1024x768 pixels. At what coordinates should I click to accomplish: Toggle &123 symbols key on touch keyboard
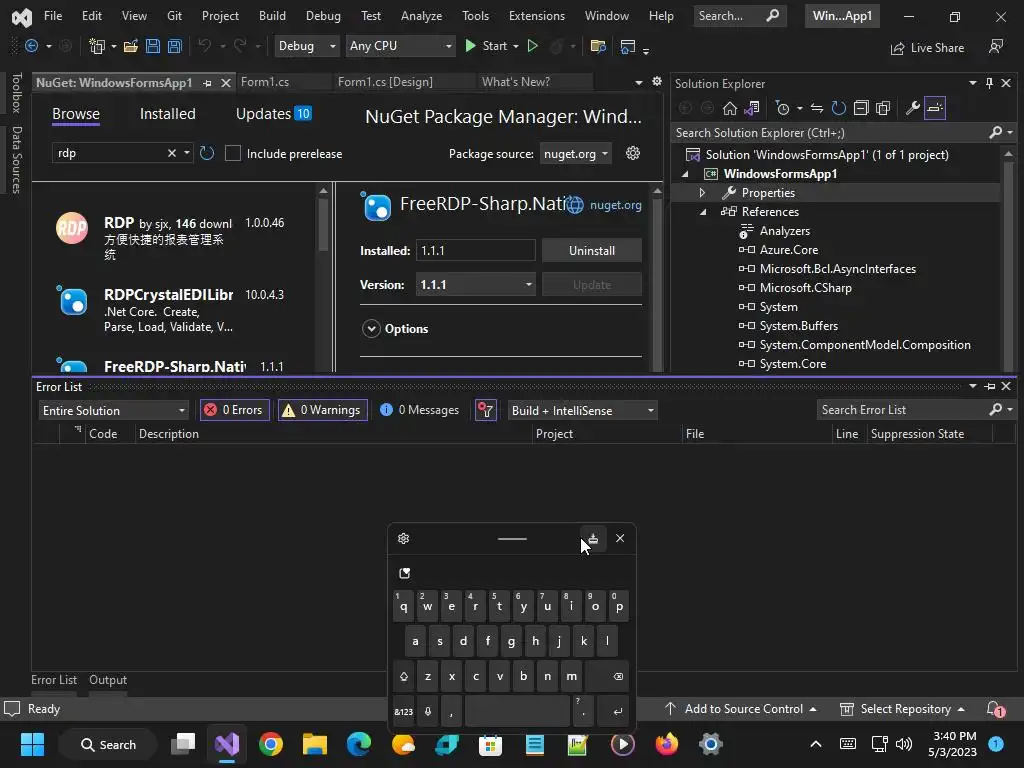pyautogui.click(x=404, y=711)
